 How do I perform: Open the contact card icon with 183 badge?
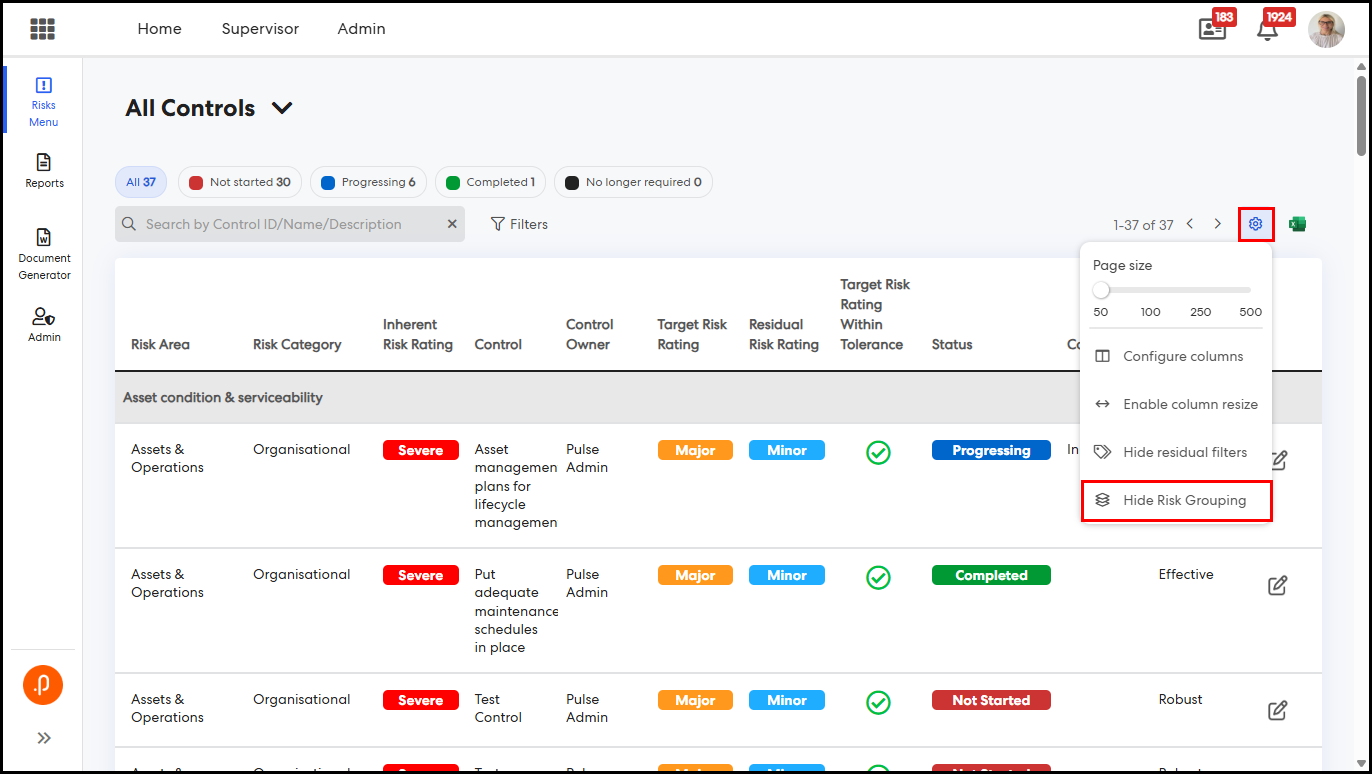coord(1212,29)
